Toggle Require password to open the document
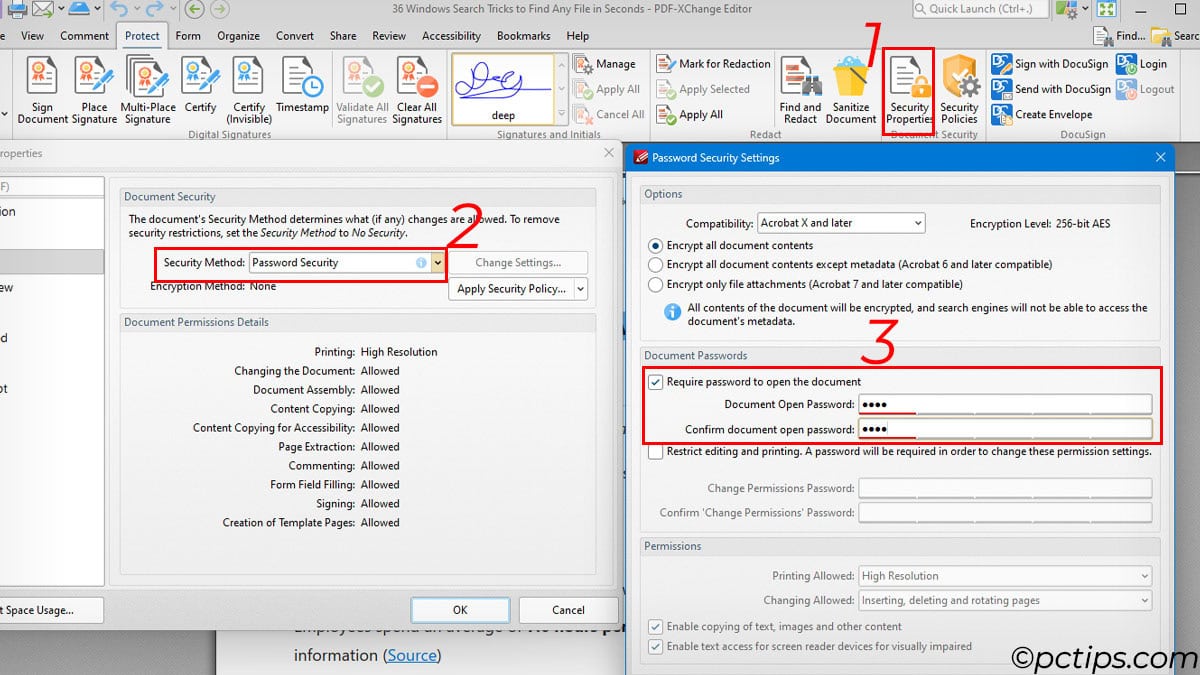Screen dimensions: 1200x675 [x=656, y=381]
